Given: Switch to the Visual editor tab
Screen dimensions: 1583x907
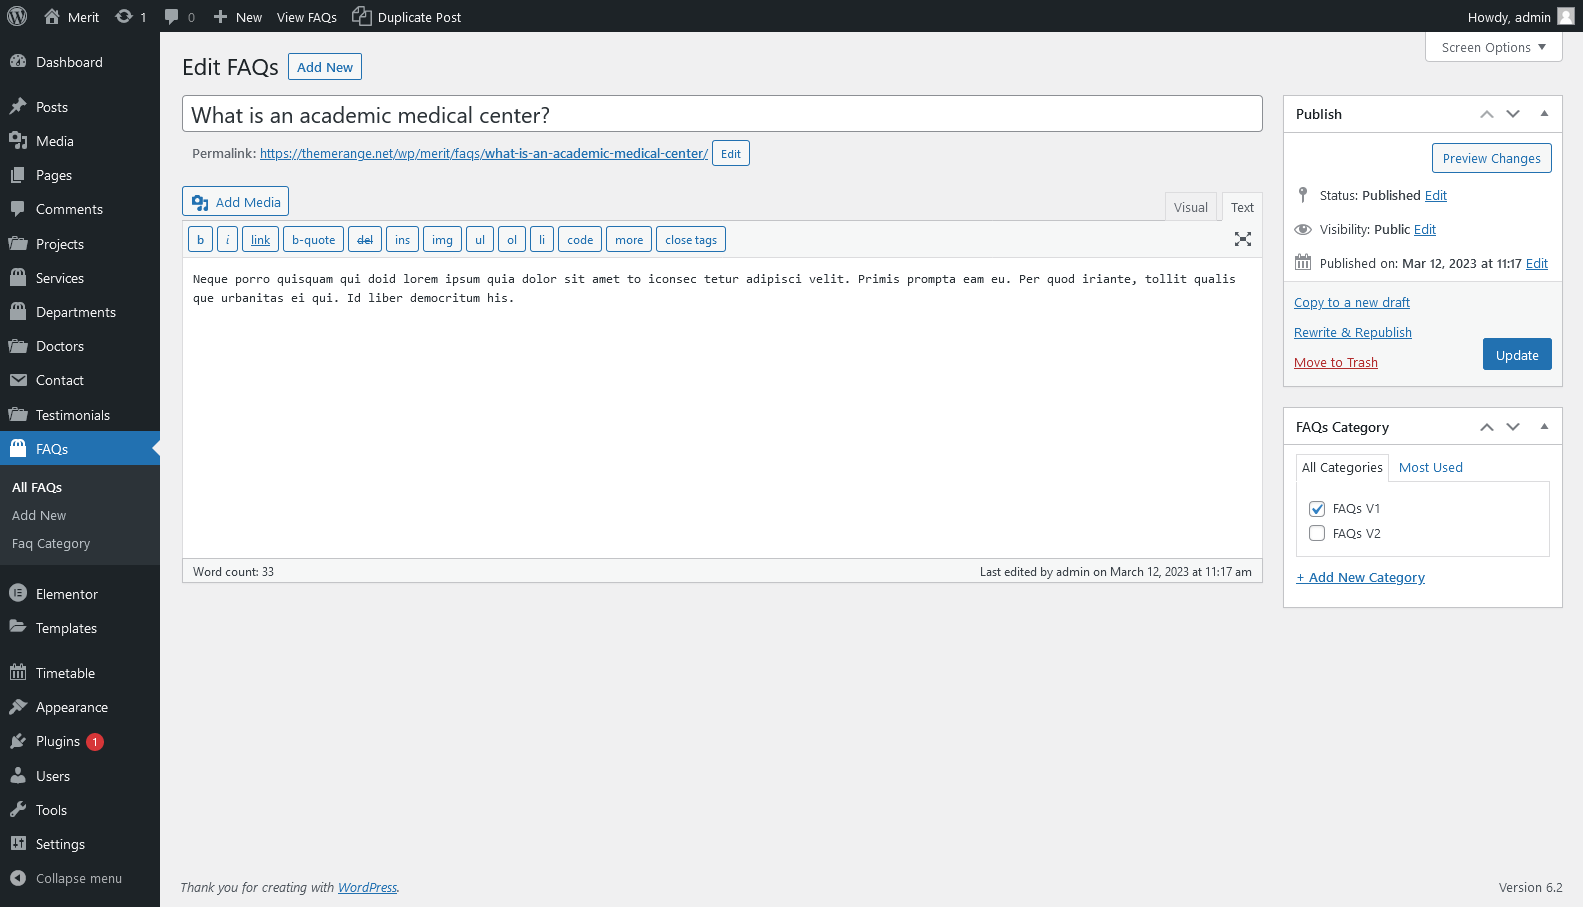Looking at the screenshot, I should [x=1190, y=207].
